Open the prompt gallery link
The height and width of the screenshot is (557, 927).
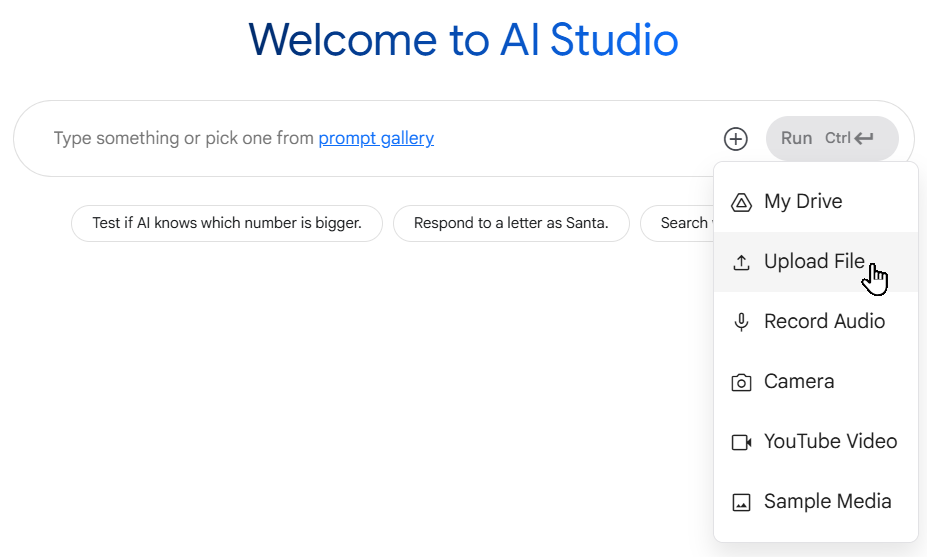pyautogui.click(x=376, y=138)
